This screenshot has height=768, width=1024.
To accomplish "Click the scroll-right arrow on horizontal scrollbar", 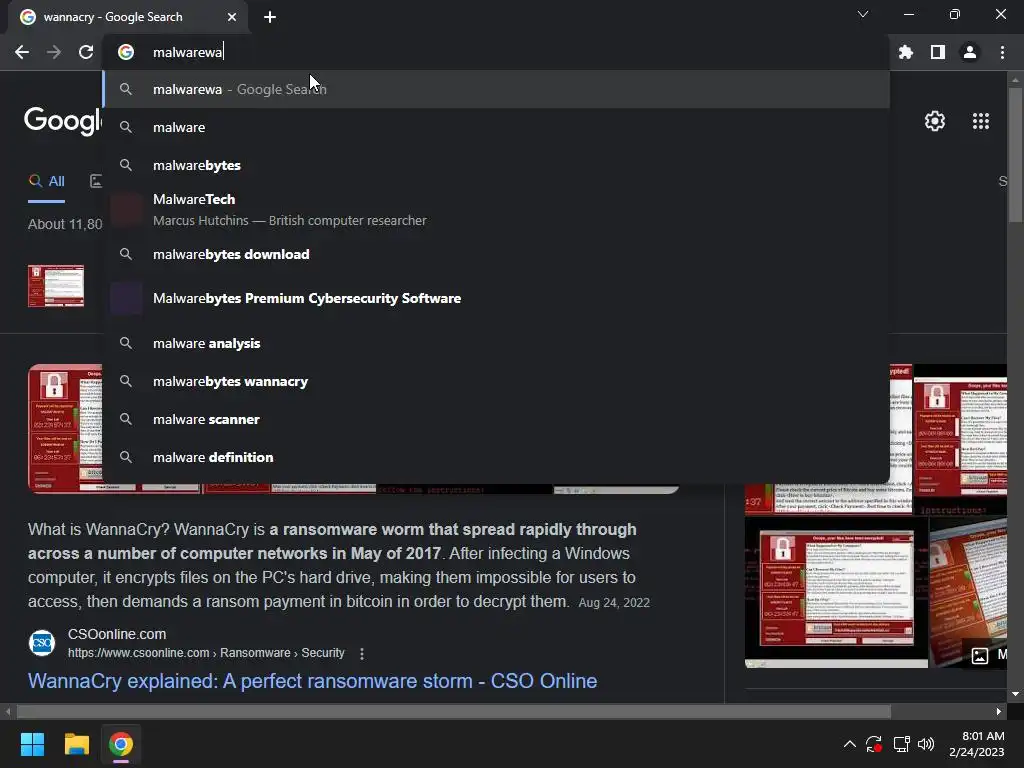I will (x=999, y=711).
